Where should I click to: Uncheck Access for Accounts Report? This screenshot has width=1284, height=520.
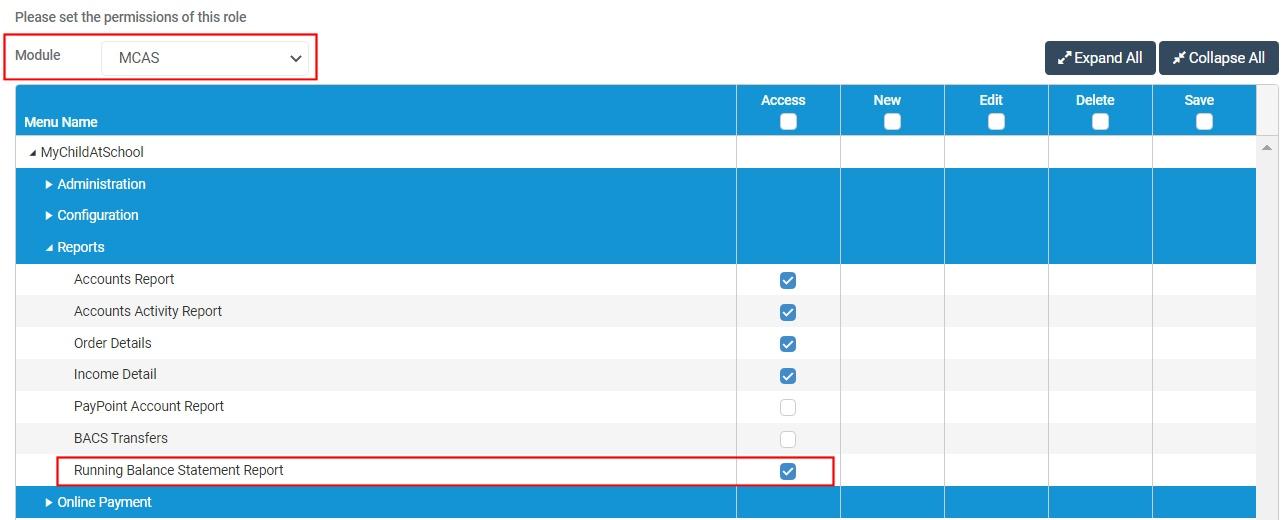point(788,280)
